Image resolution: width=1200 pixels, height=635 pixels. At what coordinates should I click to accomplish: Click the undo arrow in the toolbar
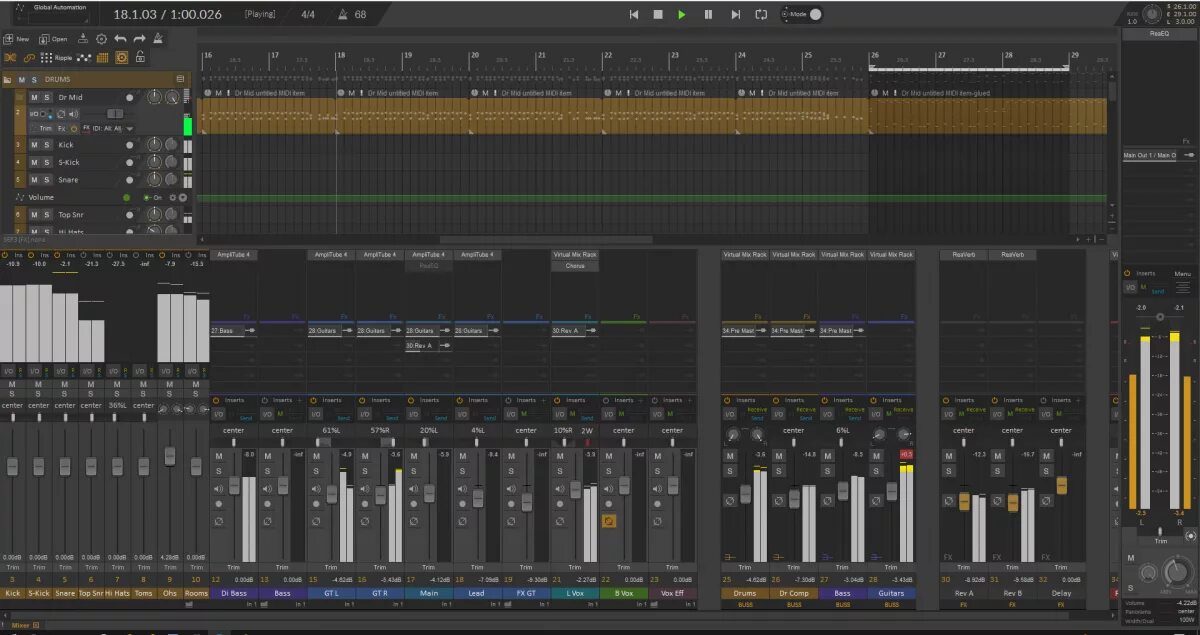[x=120, y=39]
